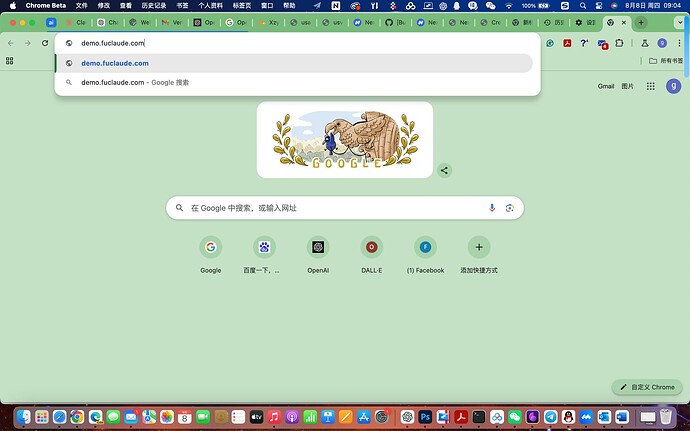
Task: Open Spotlight search in menu bar
Action: tap(583, 6)
